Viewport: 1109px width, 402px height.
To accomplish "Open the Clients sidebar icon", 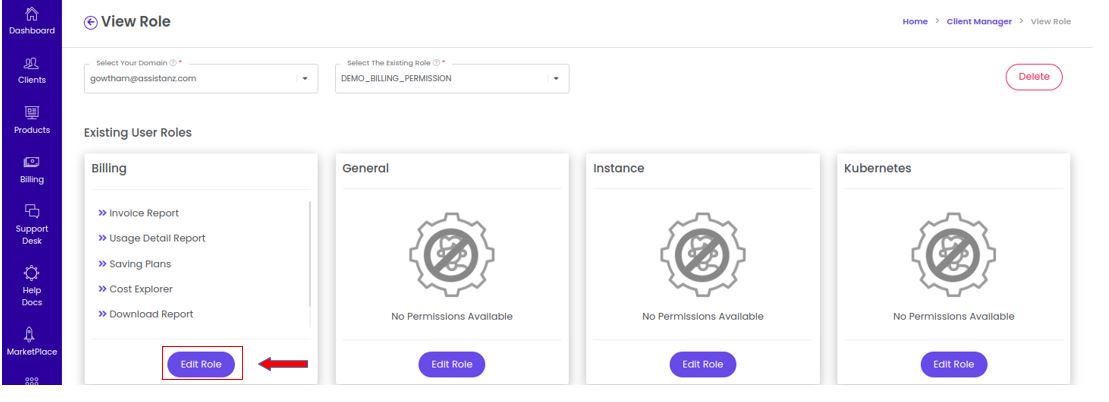I will pos(32,63).
